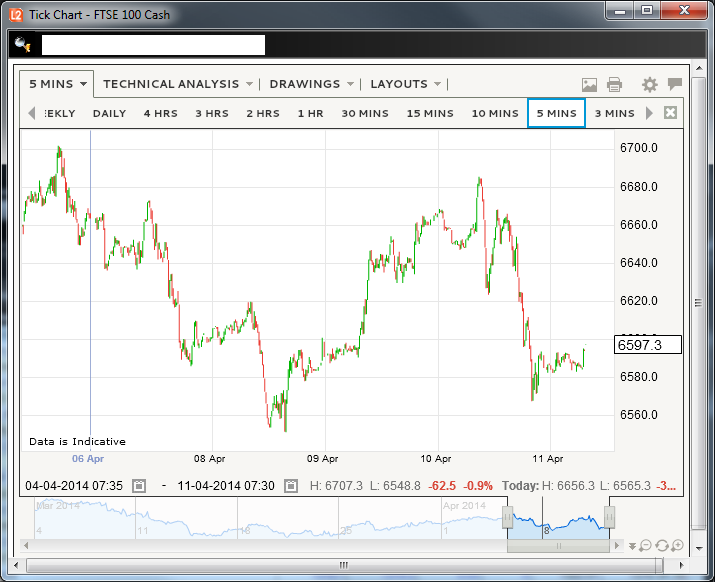Click the symbol search input field
The width and height of the screenshot is (715, 582).
(x=153, y=45)
